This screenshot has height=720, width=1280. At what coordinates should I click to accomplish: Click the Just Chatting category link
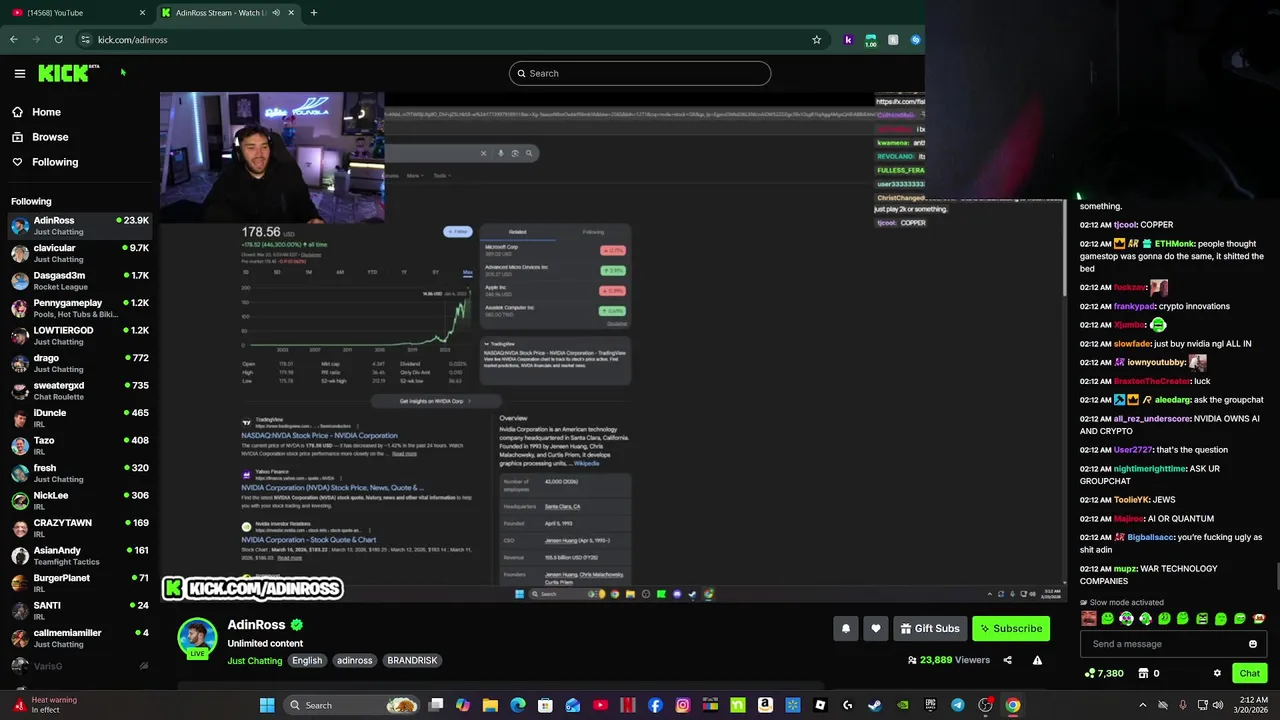pos(255,661)
